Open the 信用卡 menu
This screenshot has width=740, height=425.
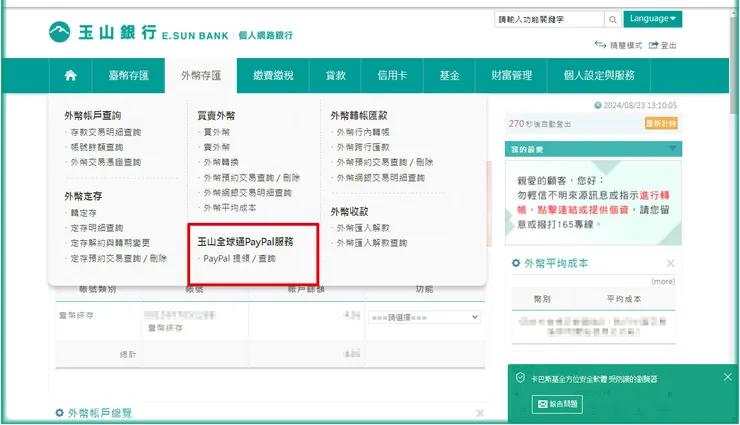(x=392, y=75)
